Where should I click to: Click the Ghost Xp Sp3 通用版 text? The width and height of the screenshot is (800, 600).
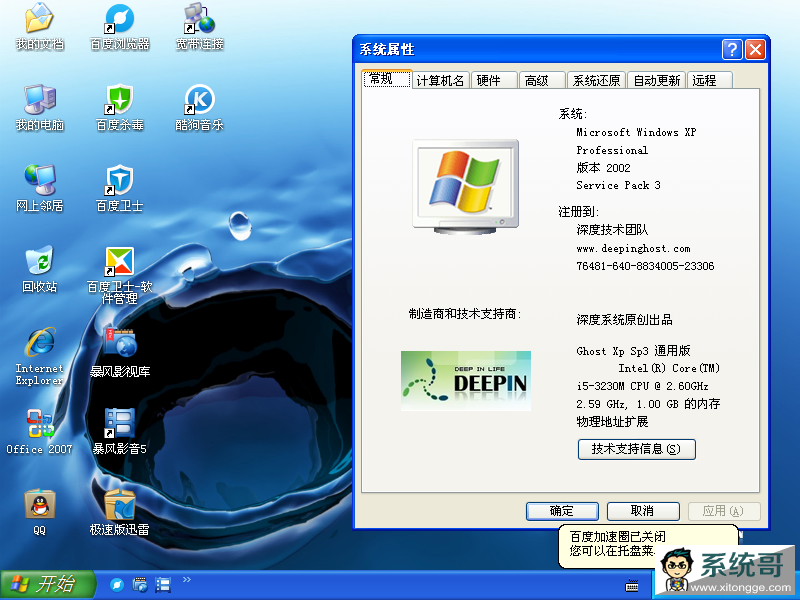pos(633,351)
